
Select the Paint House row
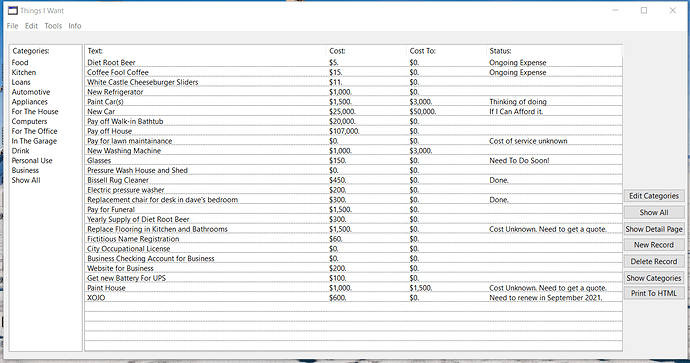click(x=353, y=288)
